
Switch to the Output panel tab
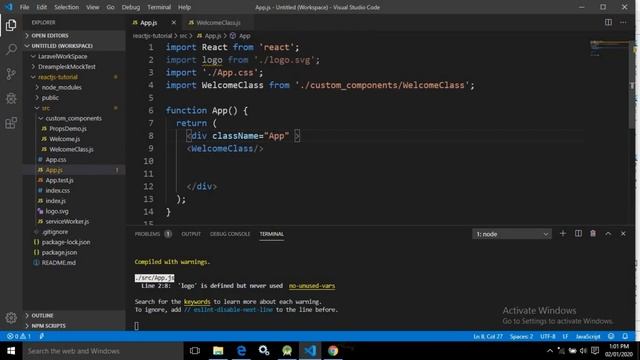pyautogui.click(x=191, y=234)
